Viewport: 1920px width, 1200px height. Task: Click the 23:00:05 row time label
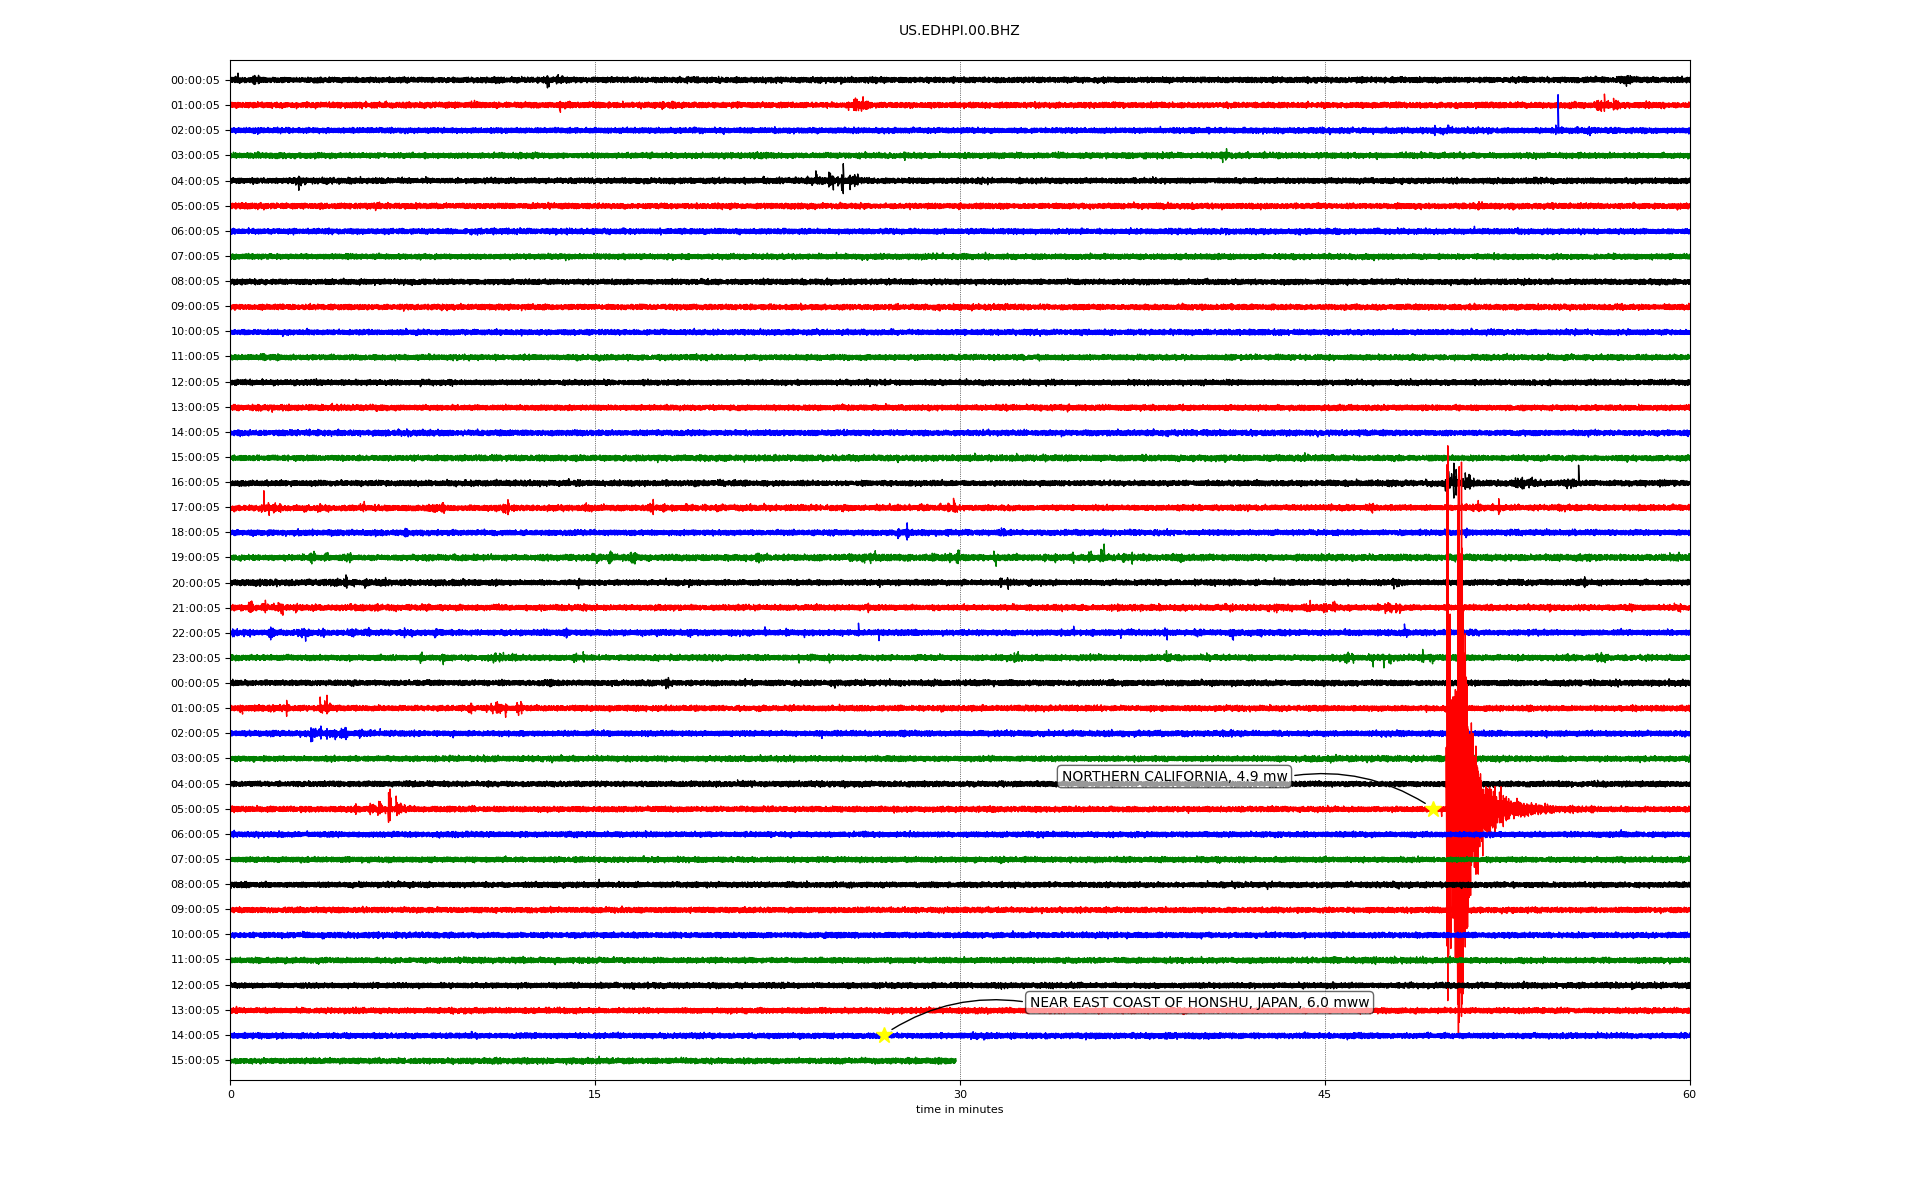coord(195,659)
